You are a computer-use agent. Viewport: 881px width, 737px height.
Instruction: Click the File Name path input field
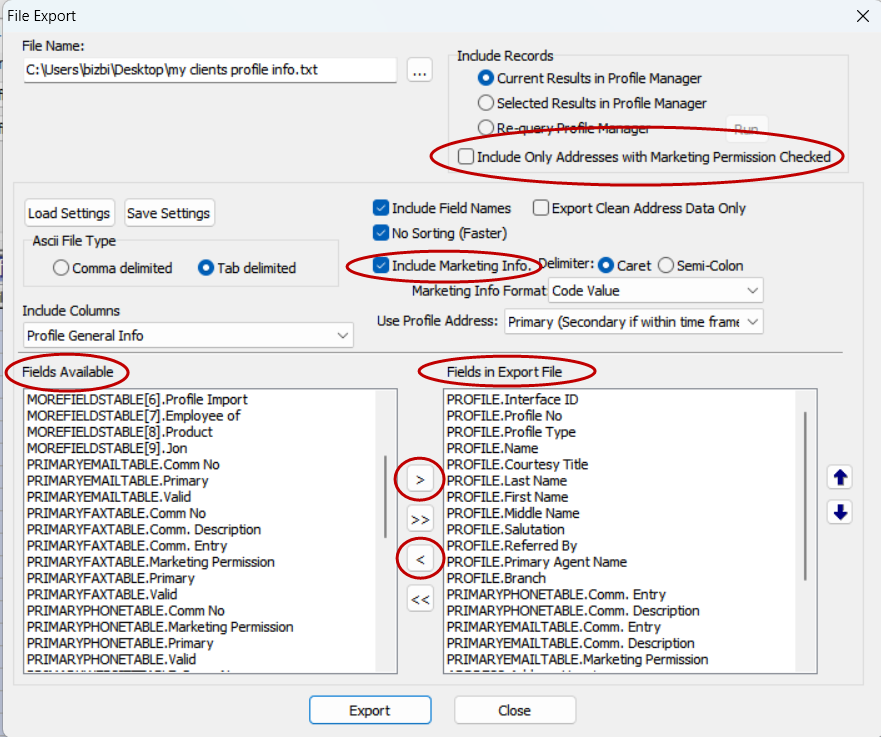point(210,70)
